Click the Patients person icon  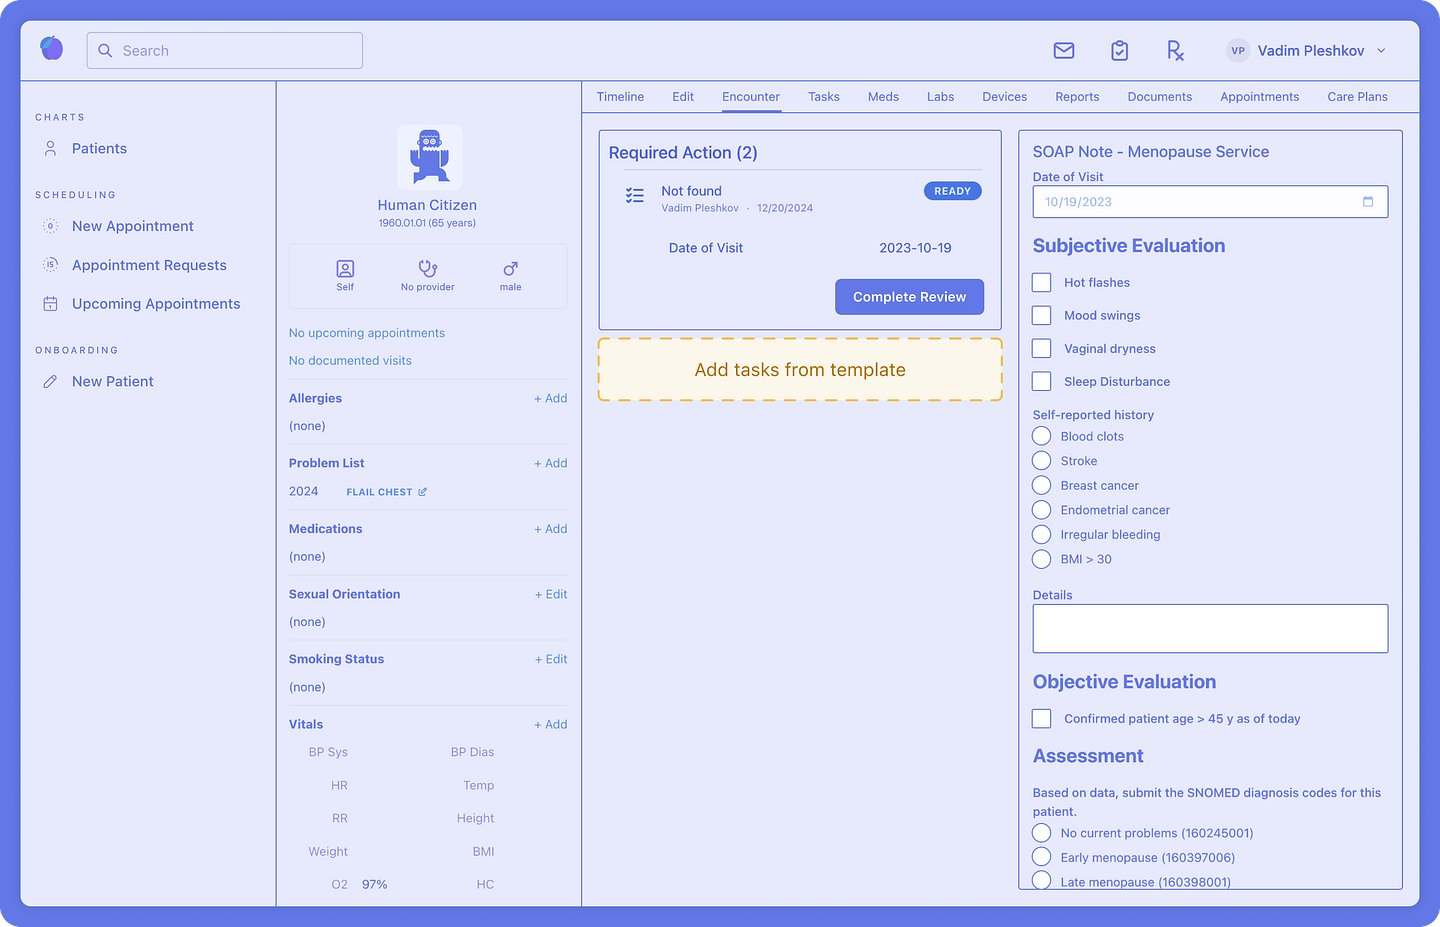click(50, 148)
